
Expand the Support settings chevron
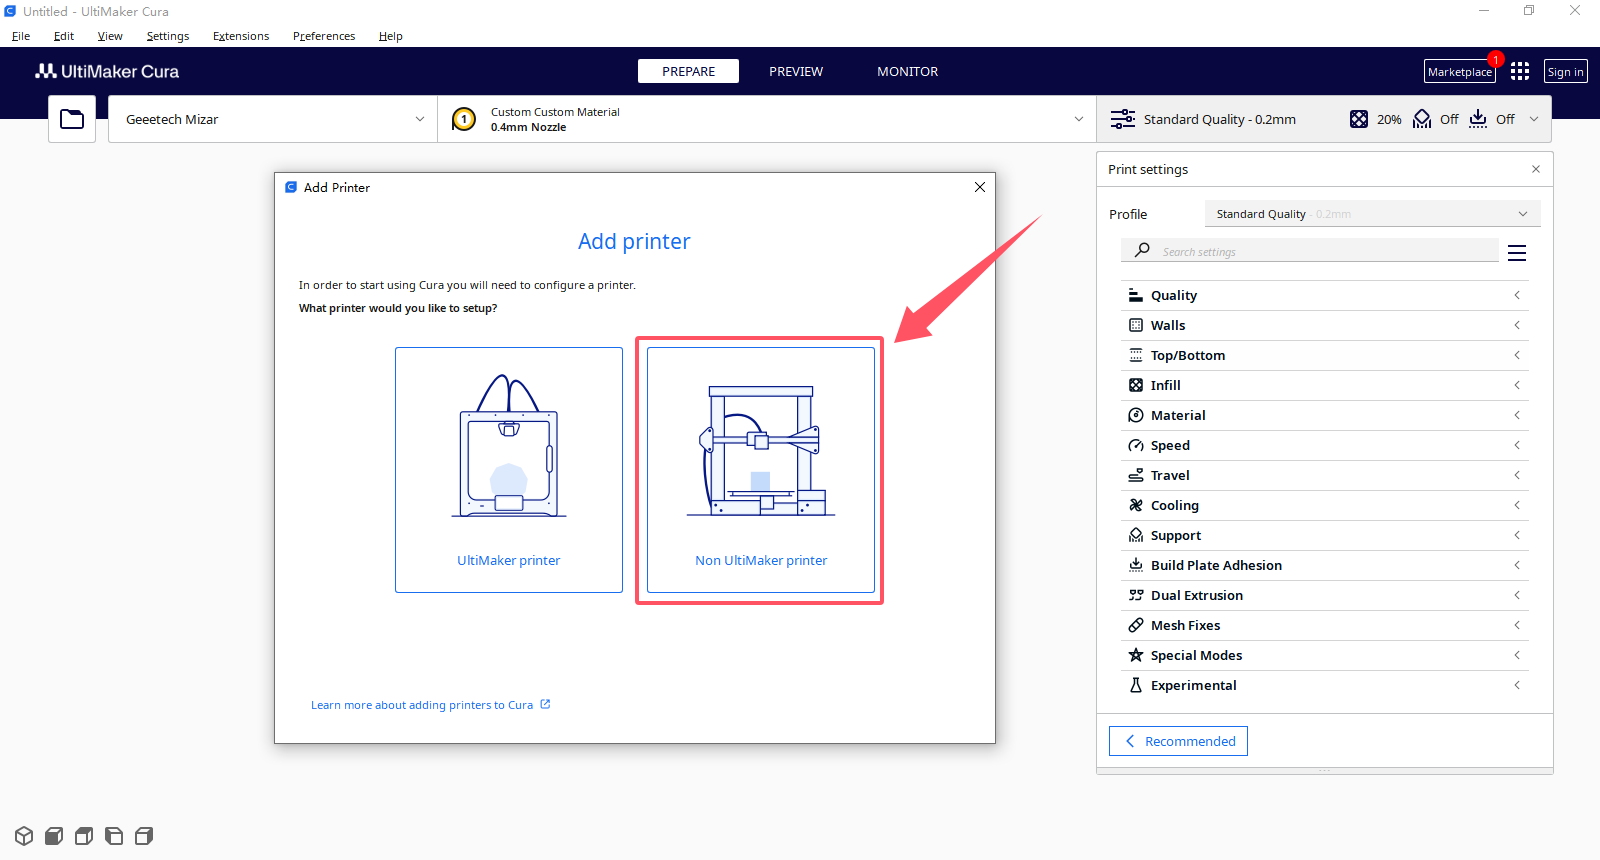pyautogui.click(x=1517, y=535)
